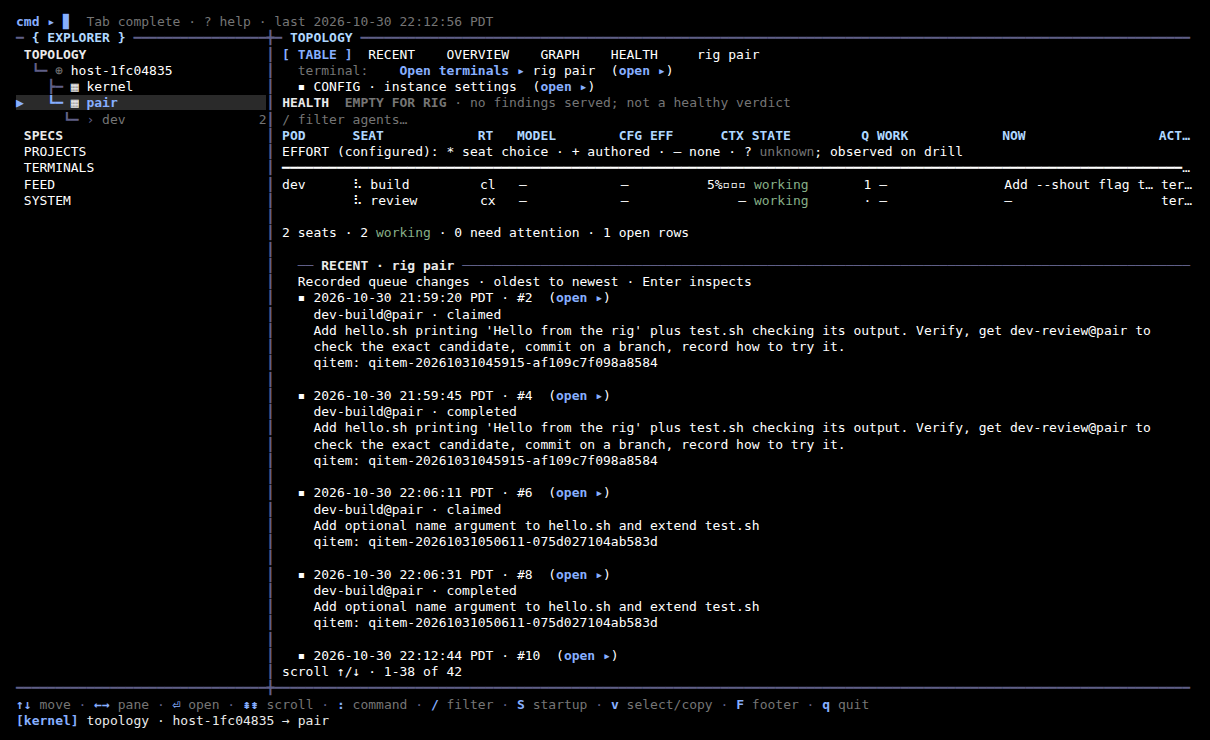Viewport: 1210px width, 740px height.
Task: Open the #6 recent entry link
Action: pos(579,493)
